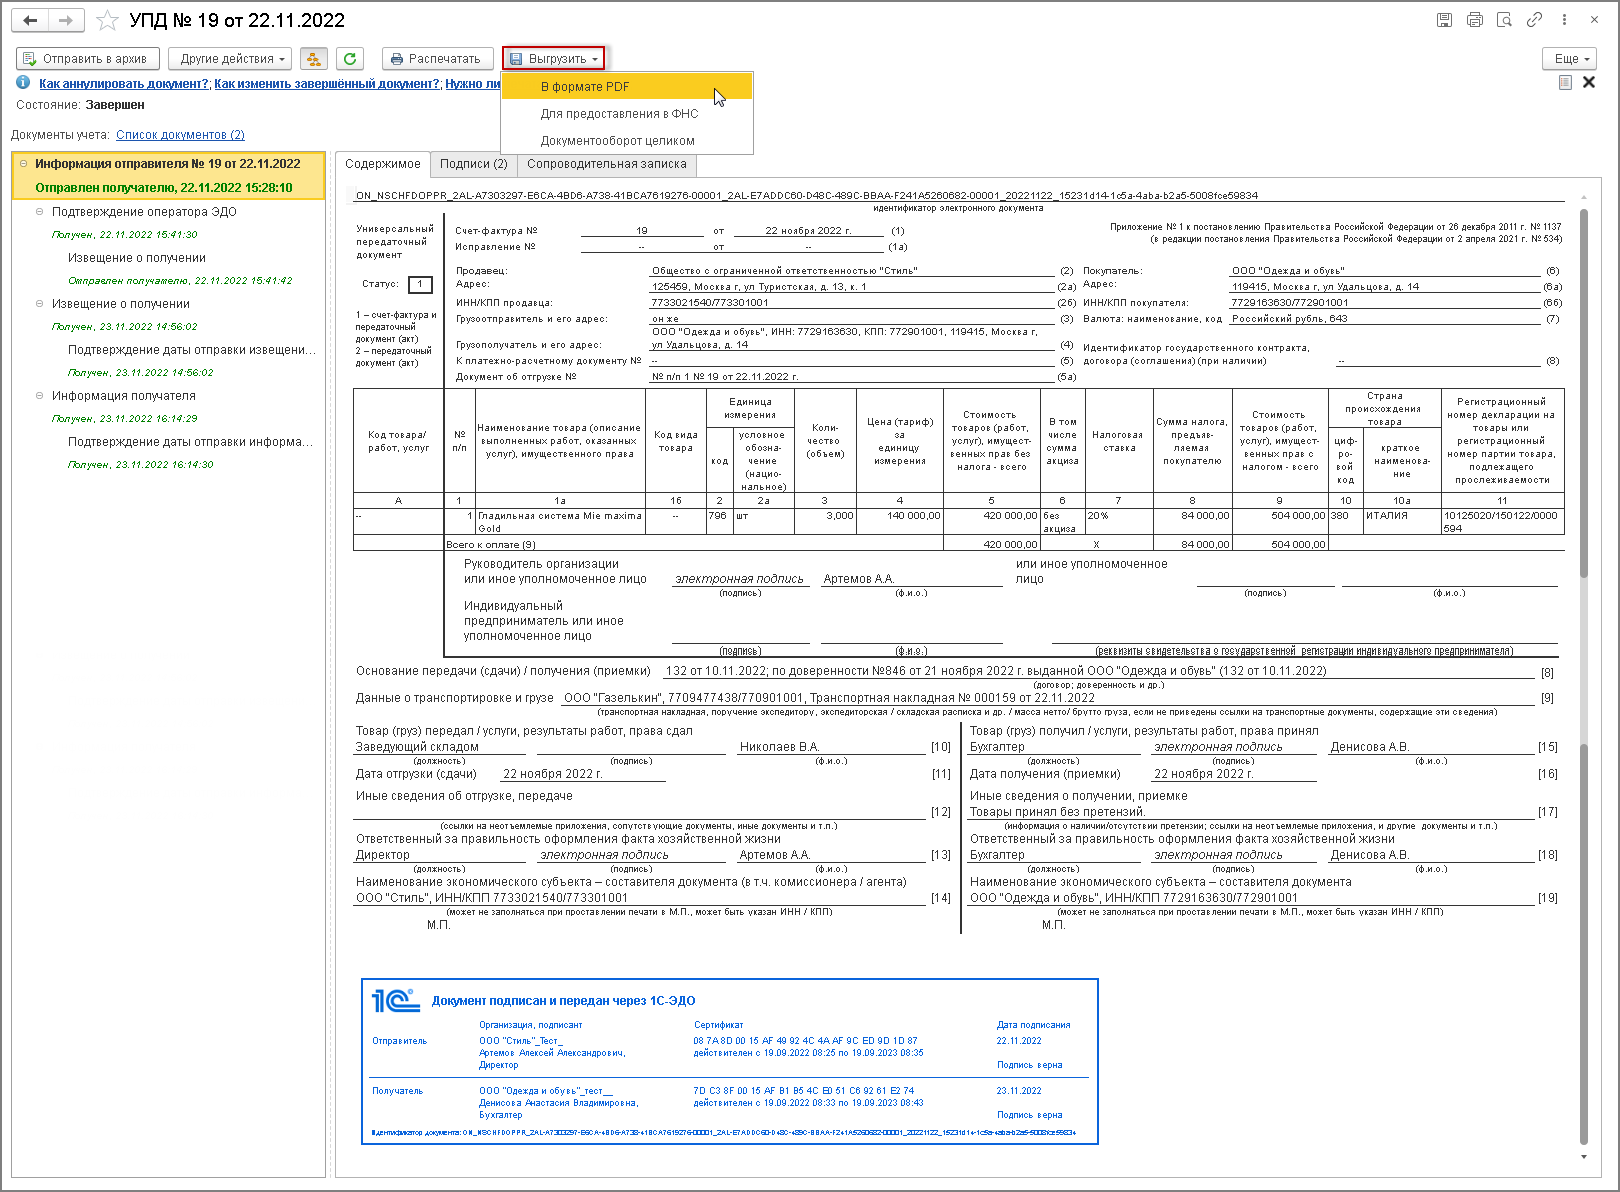Open the Список документов (2) link
This screenshot has width=1620, height=1192.
click(x=180, y=135)
